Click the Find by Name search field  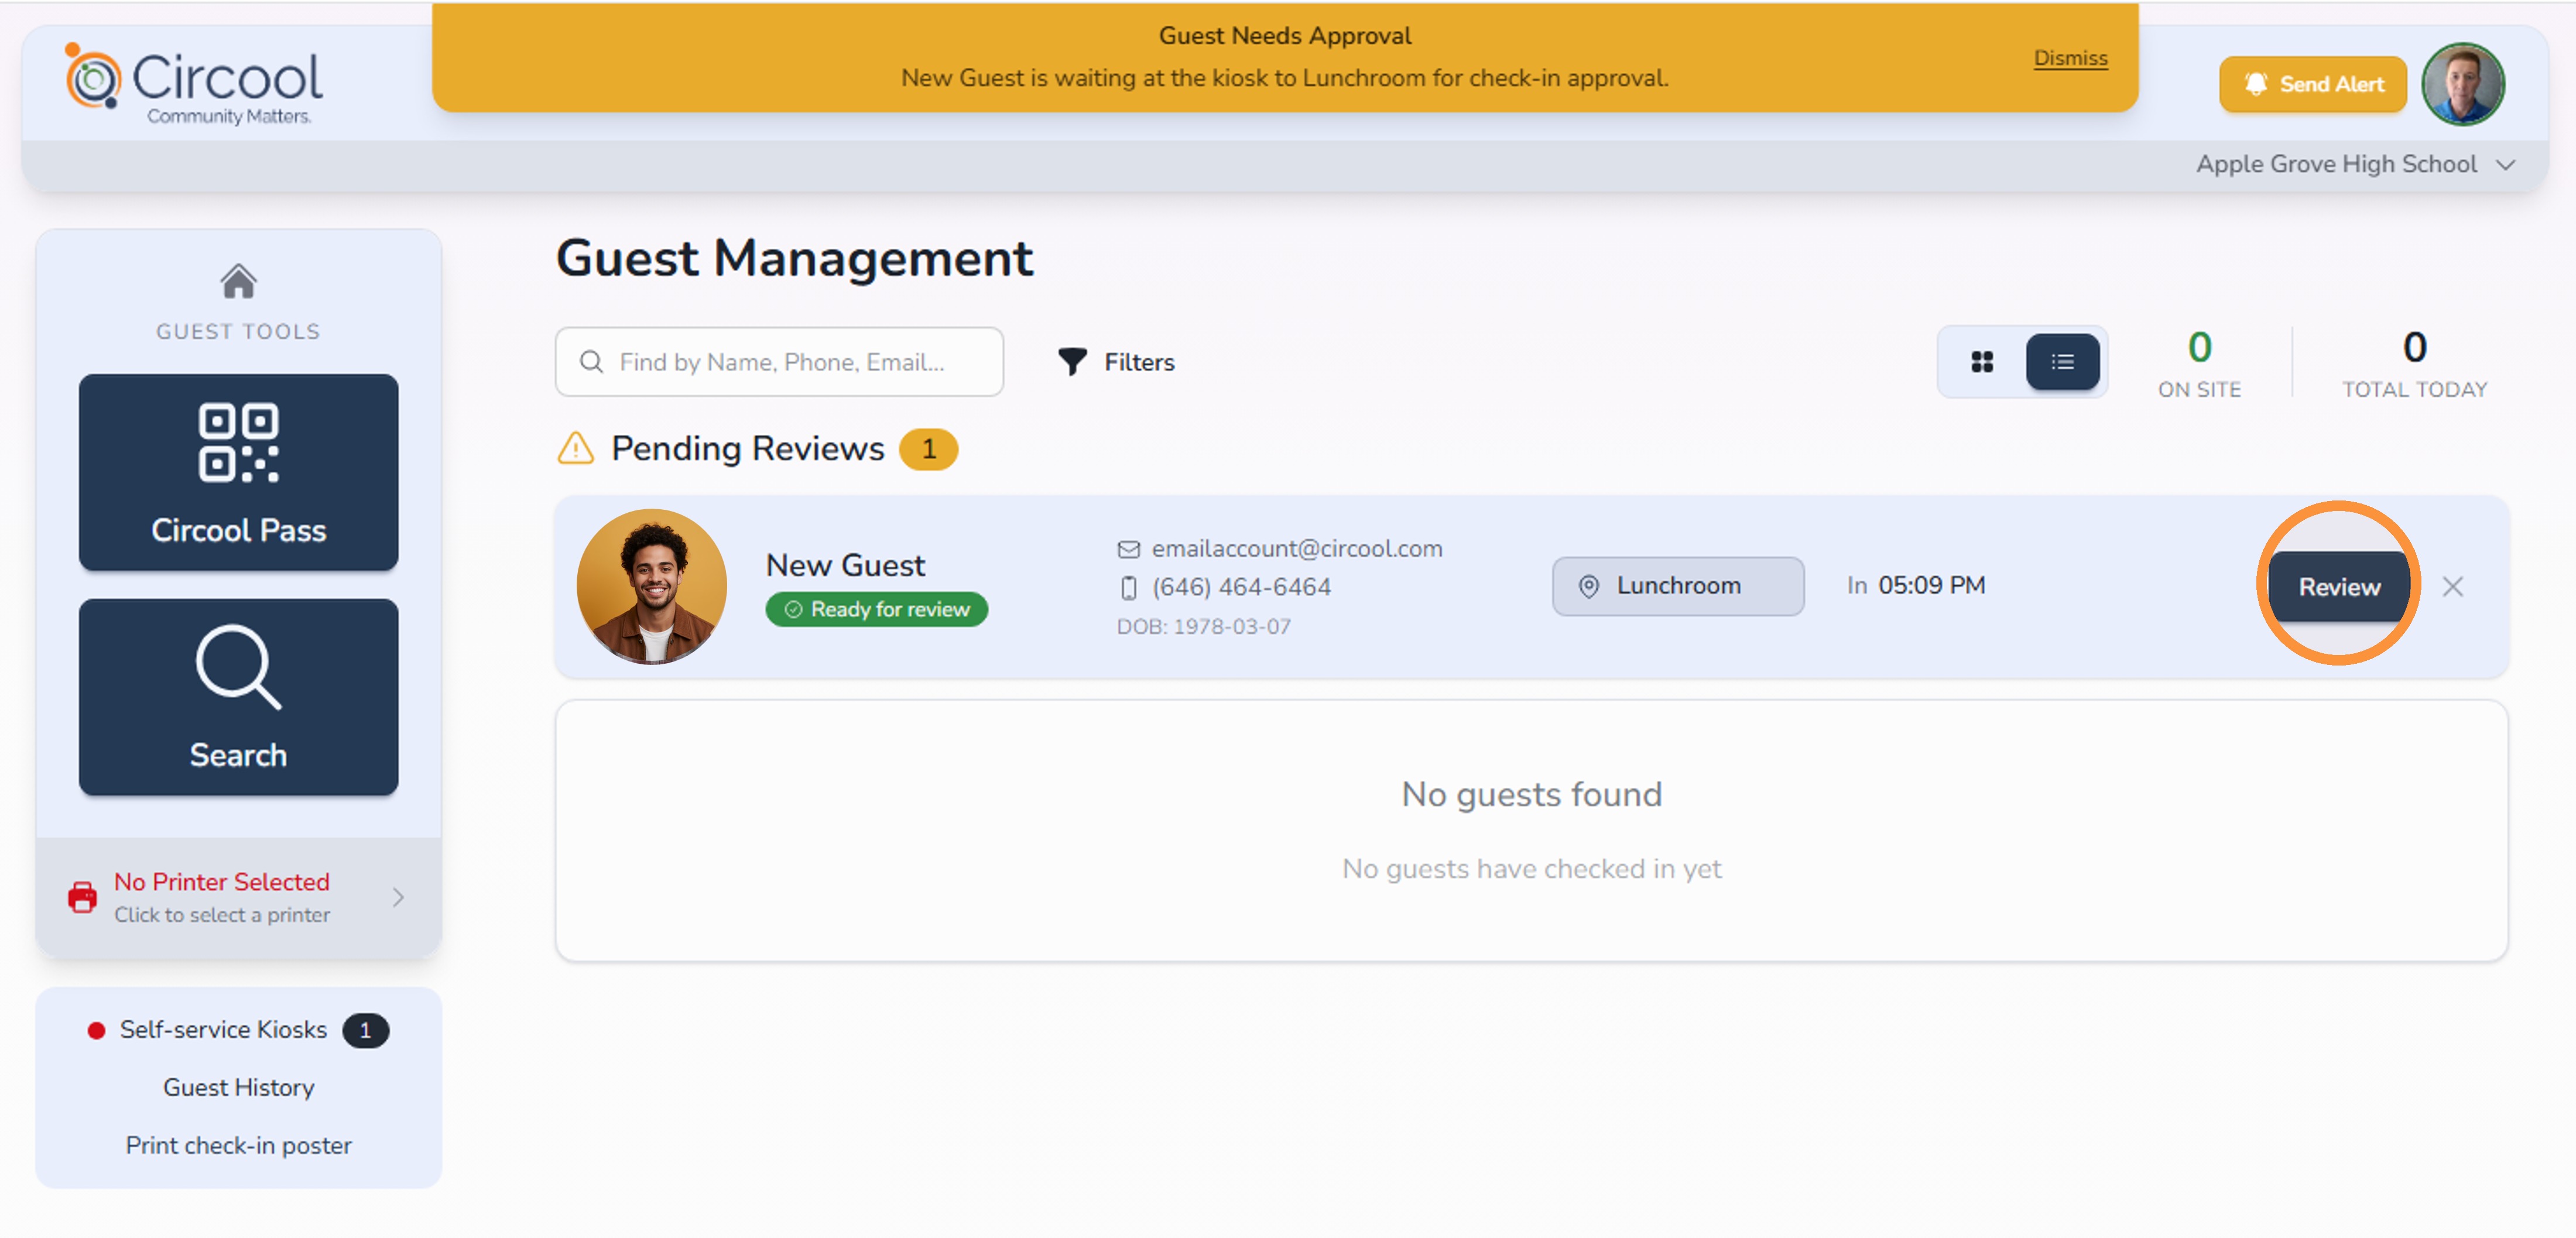coord(779,361)
